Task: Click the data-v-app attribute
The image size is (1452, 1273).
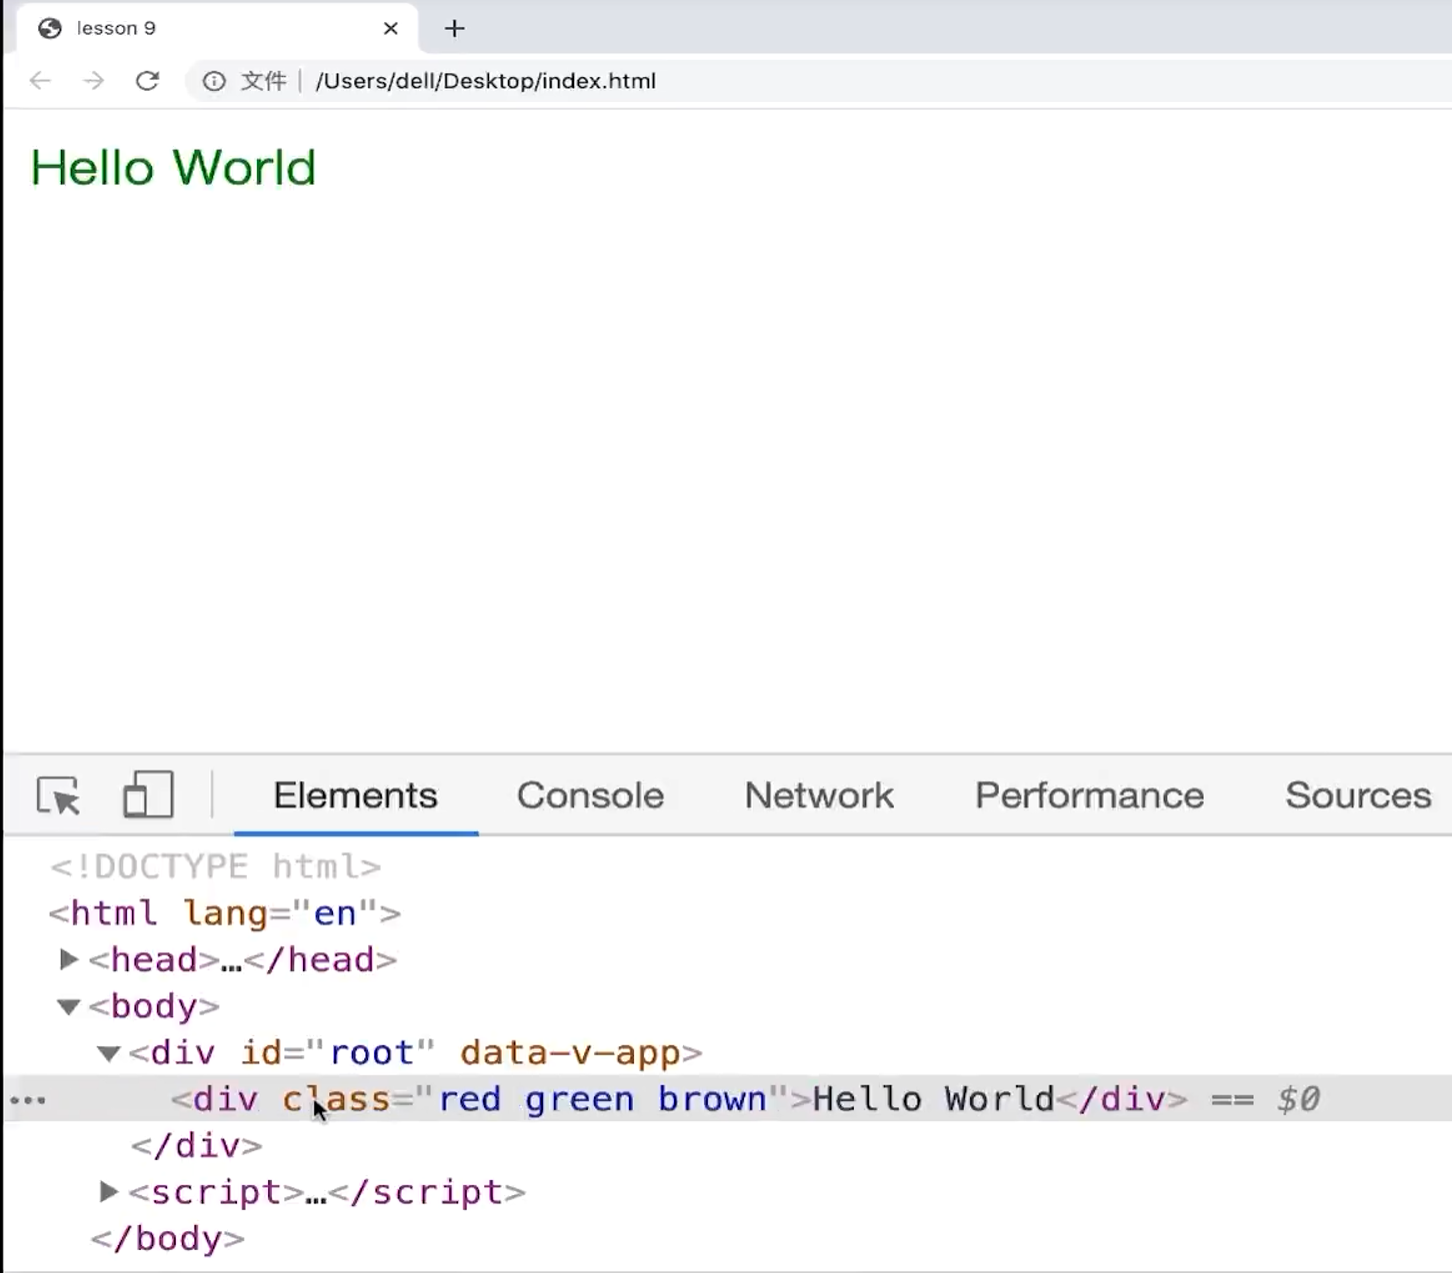Action: point(569,1053)
